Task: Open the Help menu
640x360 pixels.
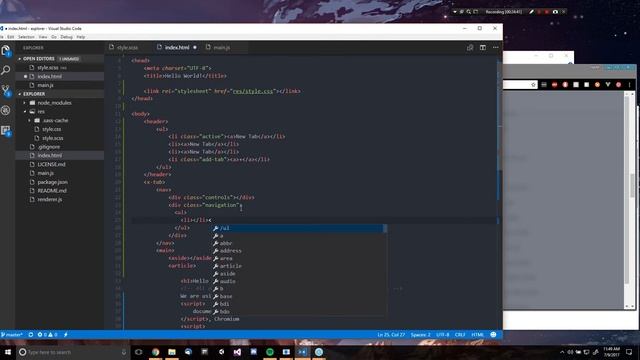Action: (81, 37)
